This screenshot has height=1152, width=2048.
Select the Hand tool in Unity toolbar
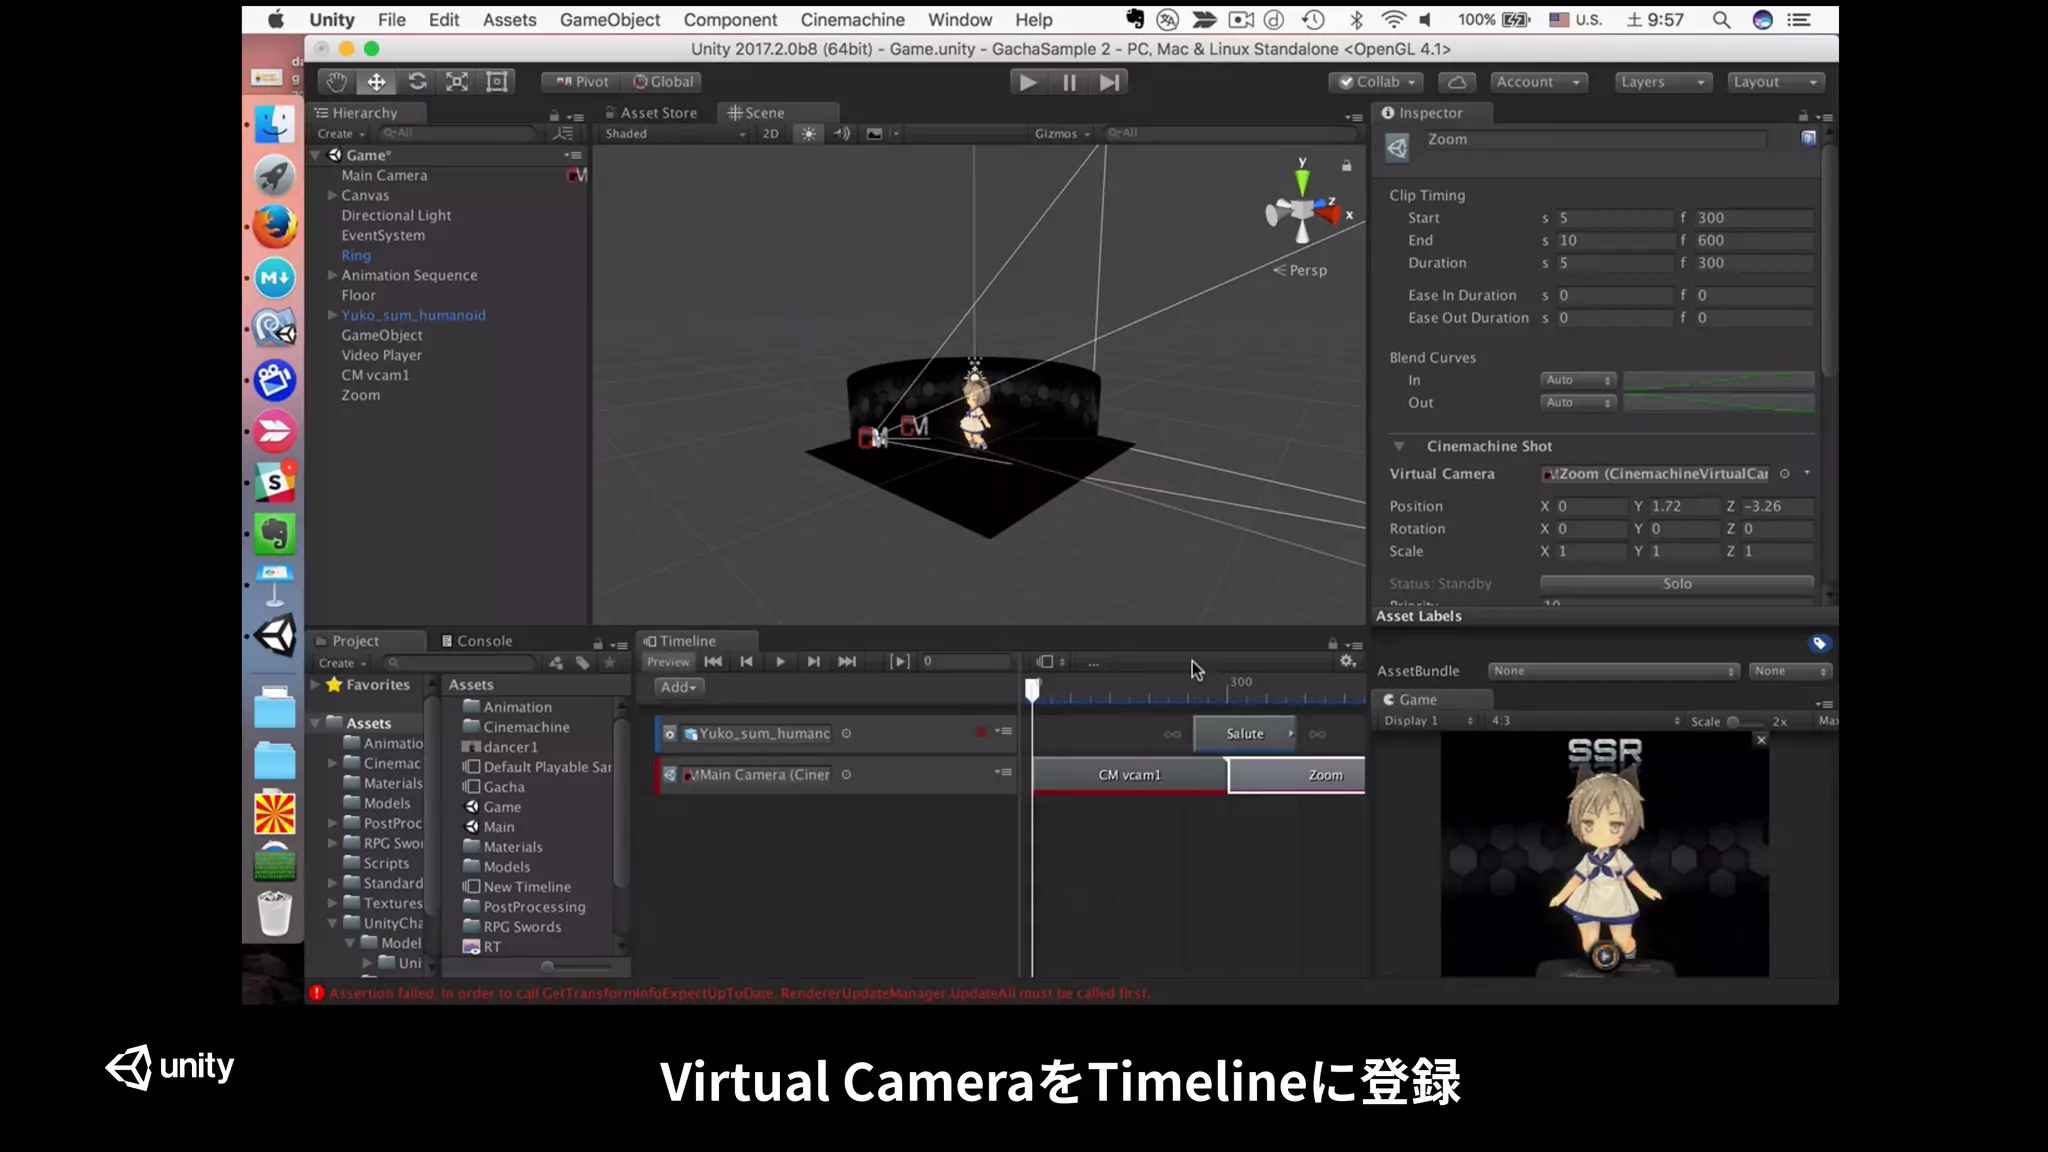[337, 82]
